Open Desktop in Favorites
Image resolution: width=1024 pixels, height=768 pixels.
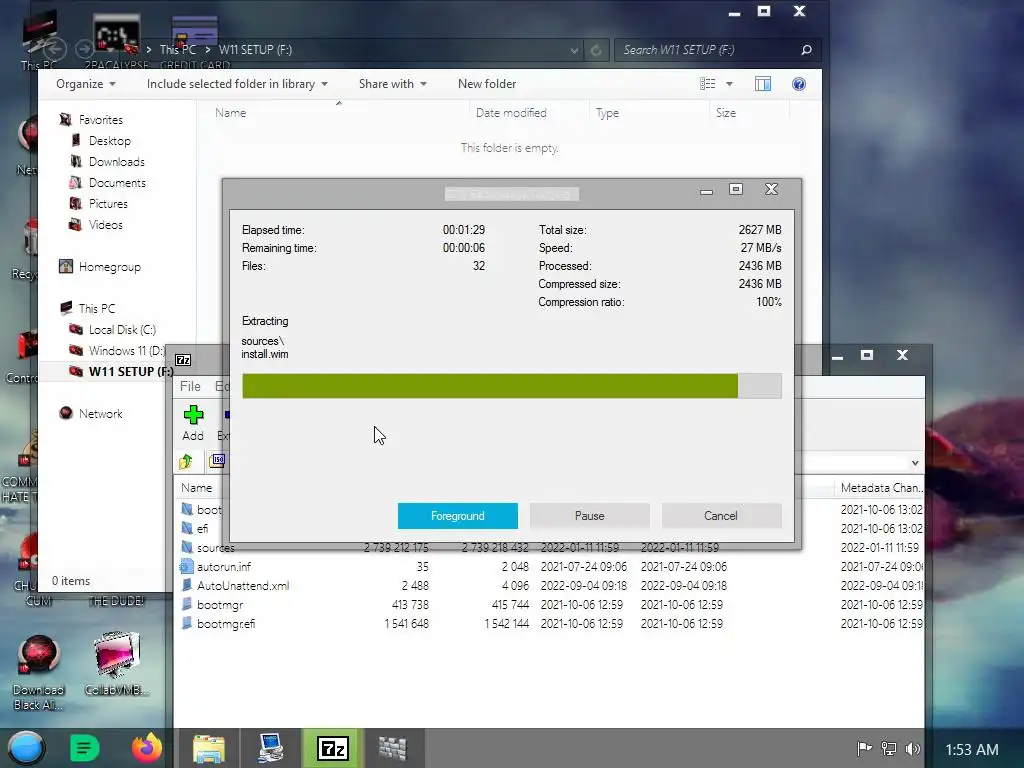[110, 140]
